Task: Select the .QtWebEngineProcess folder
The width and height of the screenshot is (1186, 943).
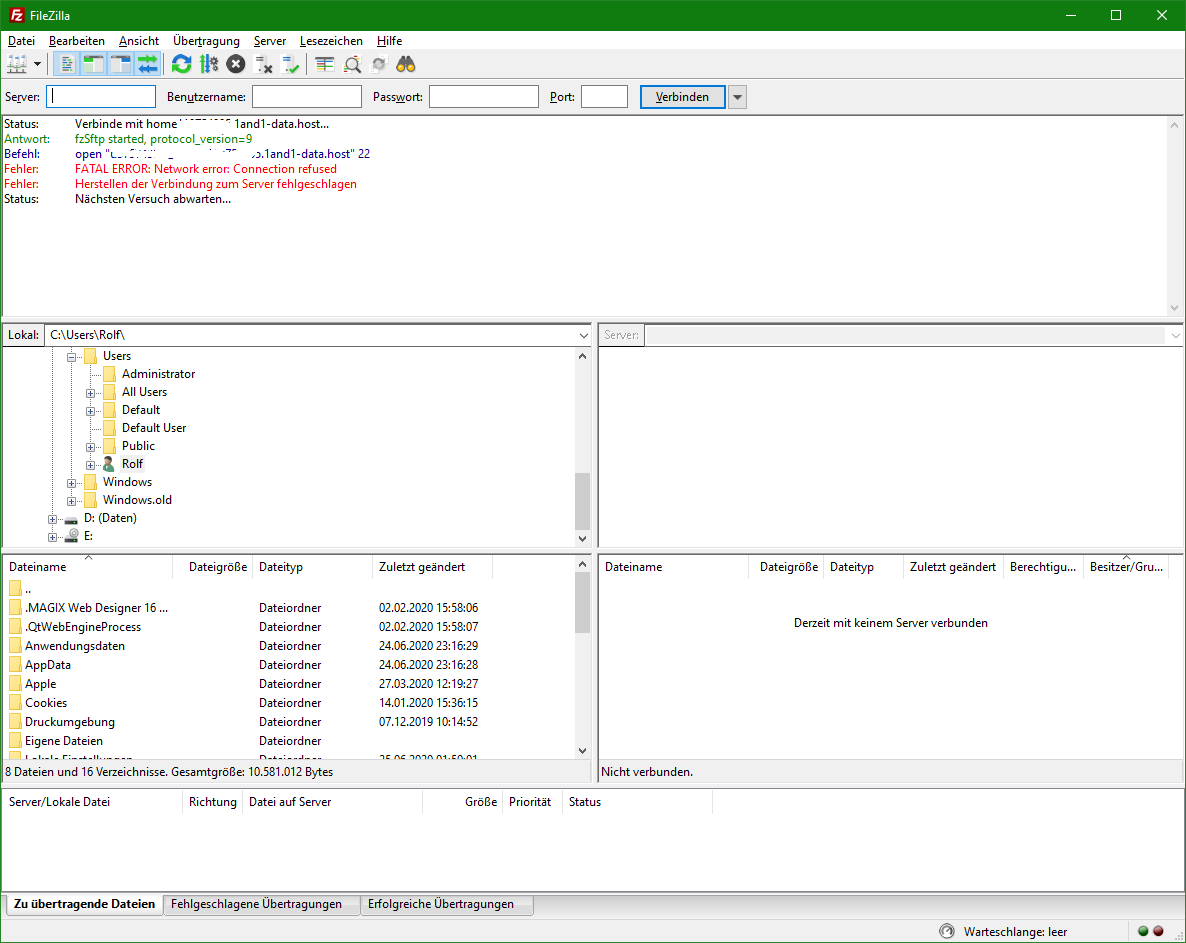Action: tap(290, 627)
